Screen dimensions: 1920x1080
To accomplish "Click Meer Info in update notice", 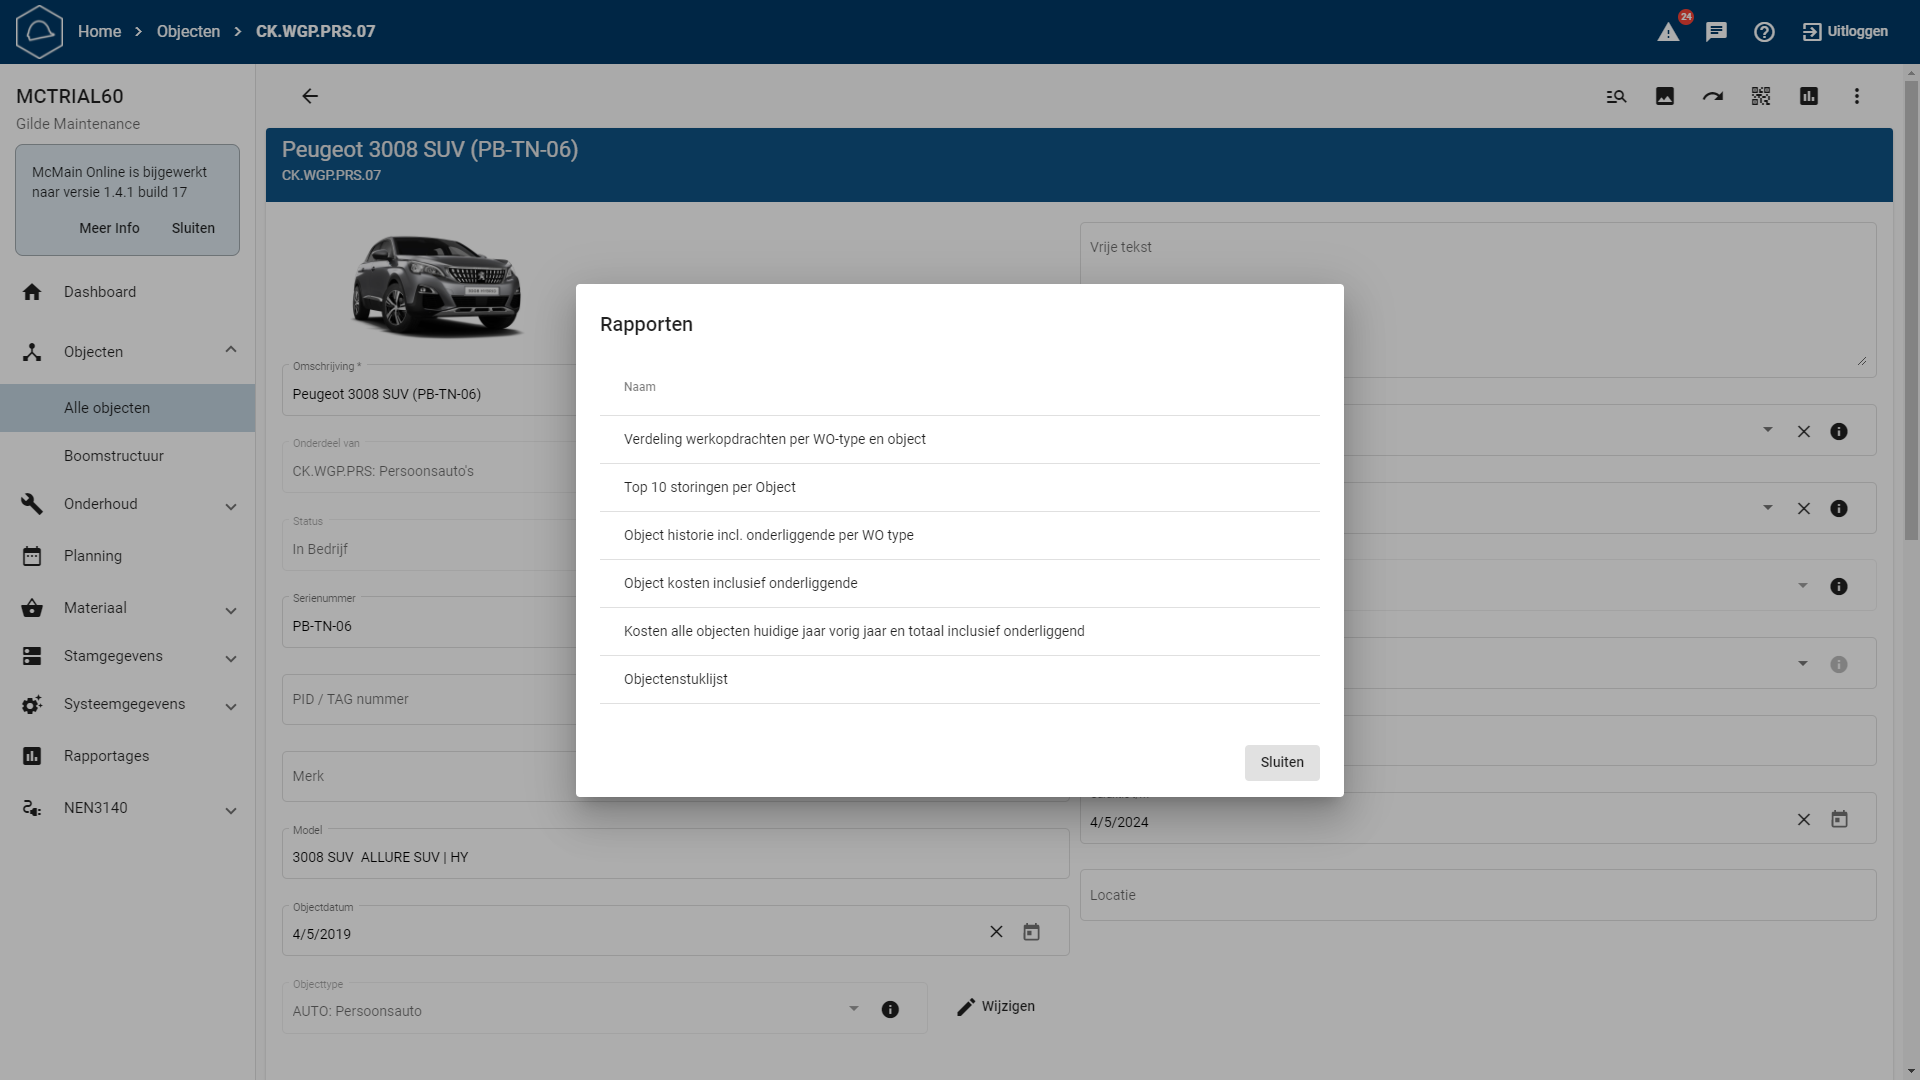I will (x=109, y=228).
